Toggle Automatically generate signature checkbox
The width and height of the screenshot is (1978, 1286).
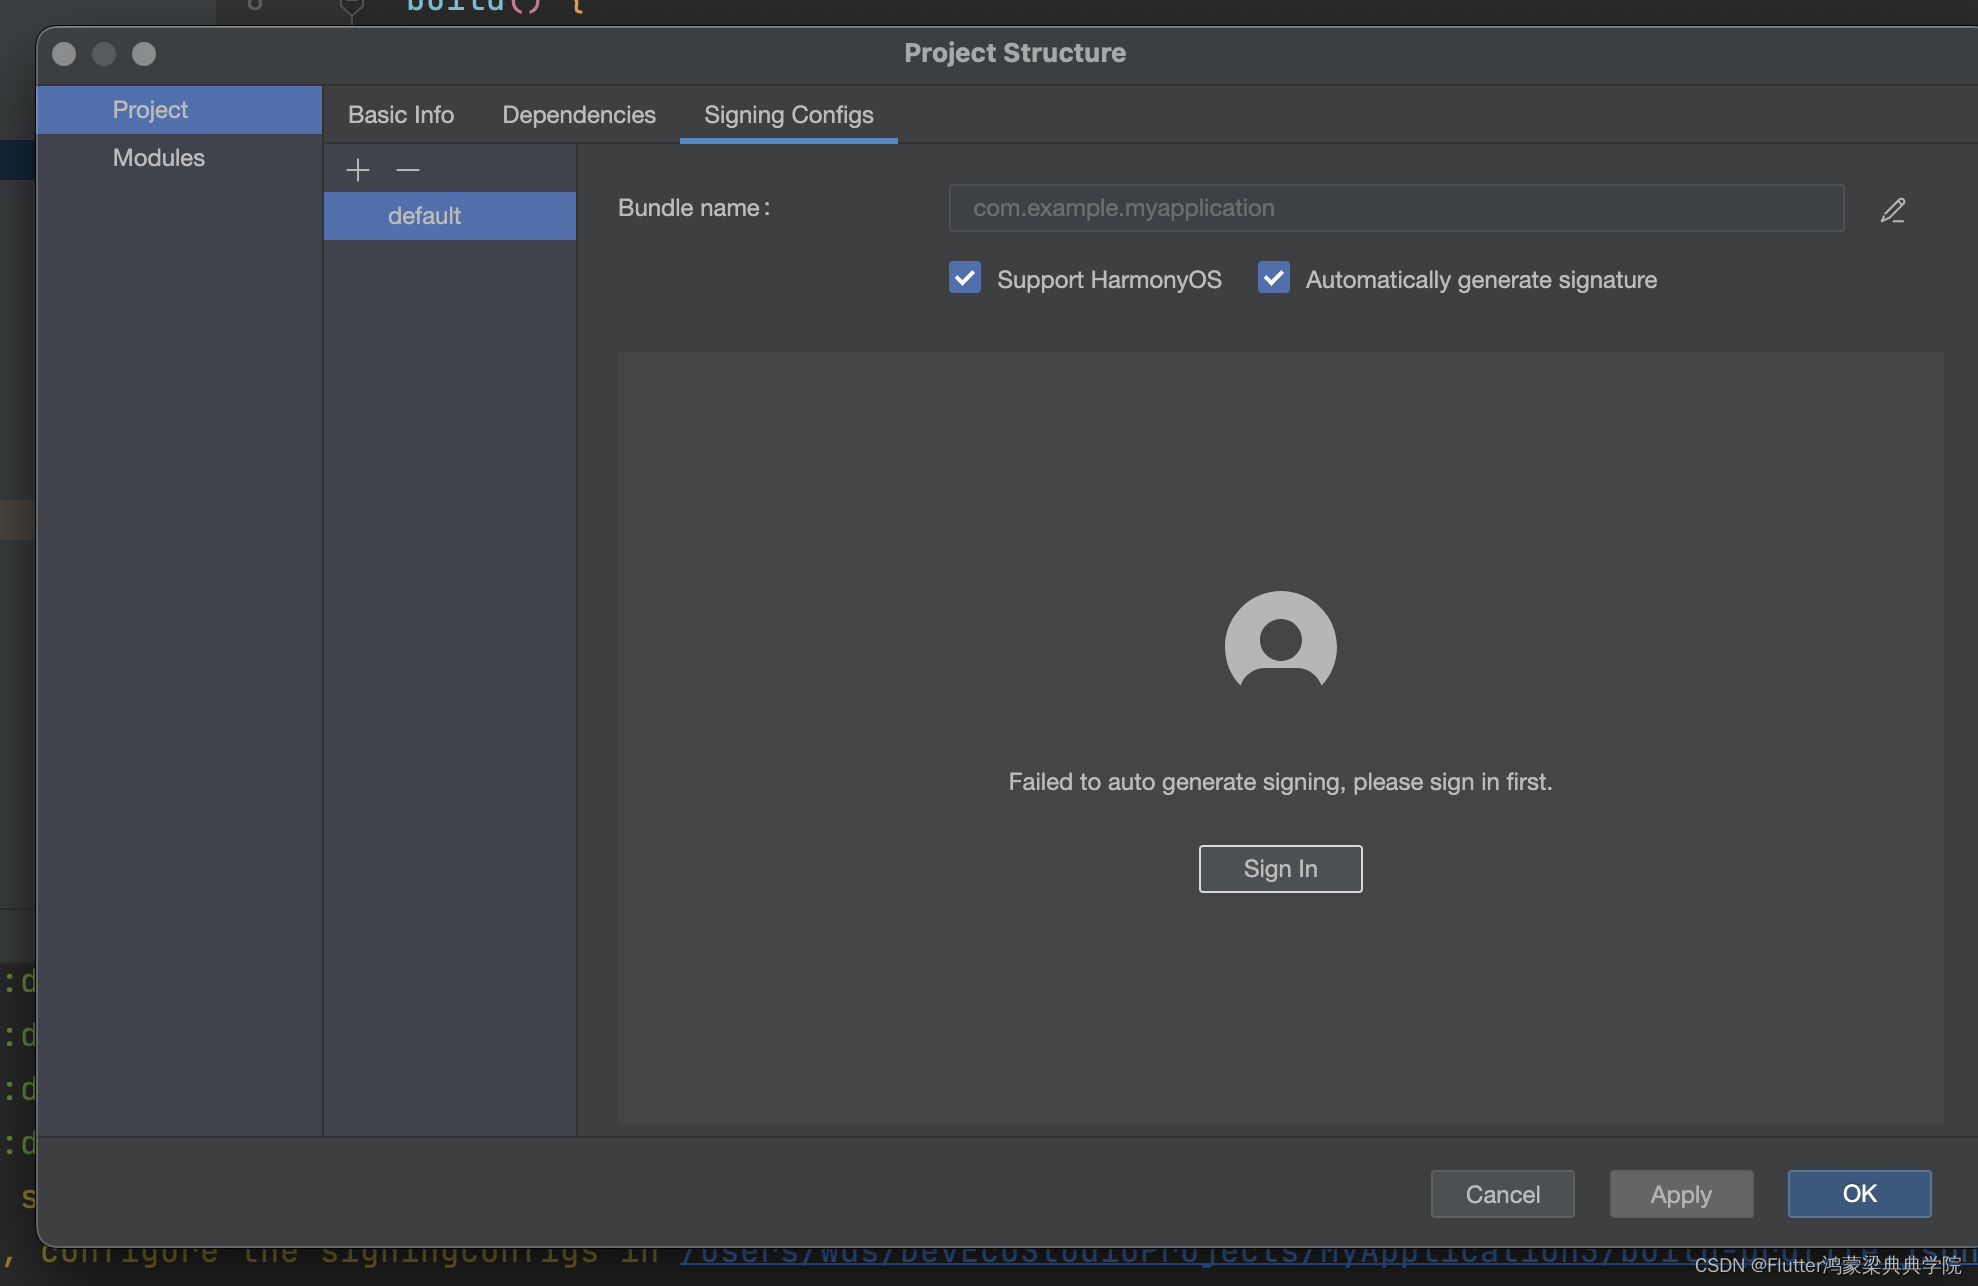click(x=1273, y=278)
